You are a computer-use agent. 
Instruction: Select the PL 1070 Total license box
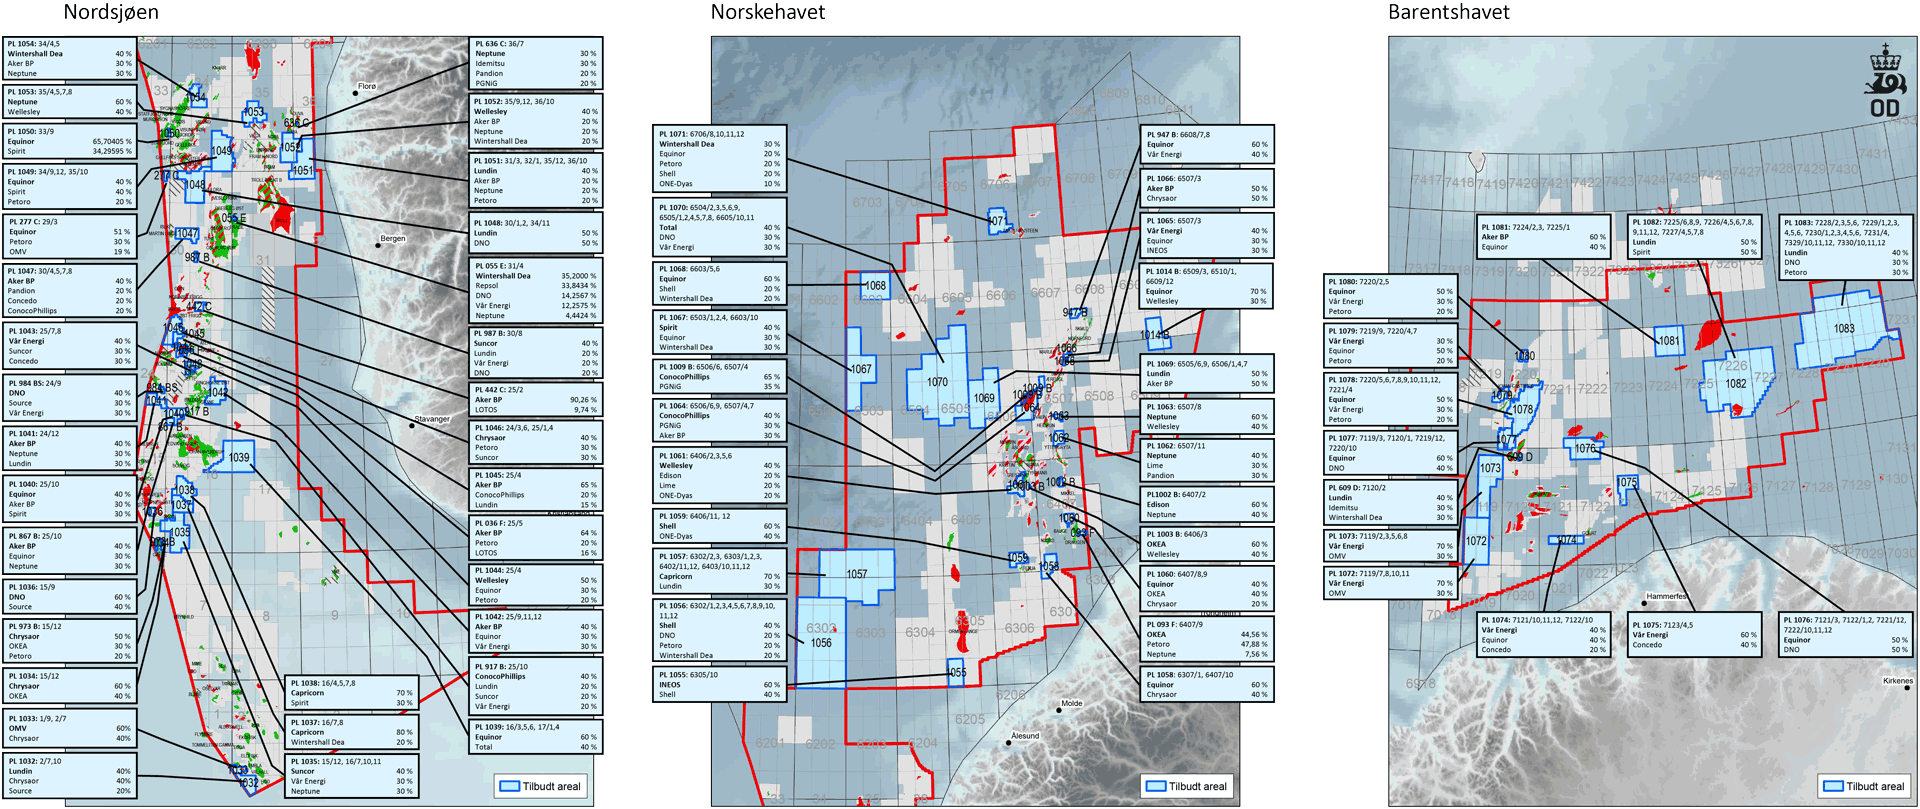tap(720, 227)
